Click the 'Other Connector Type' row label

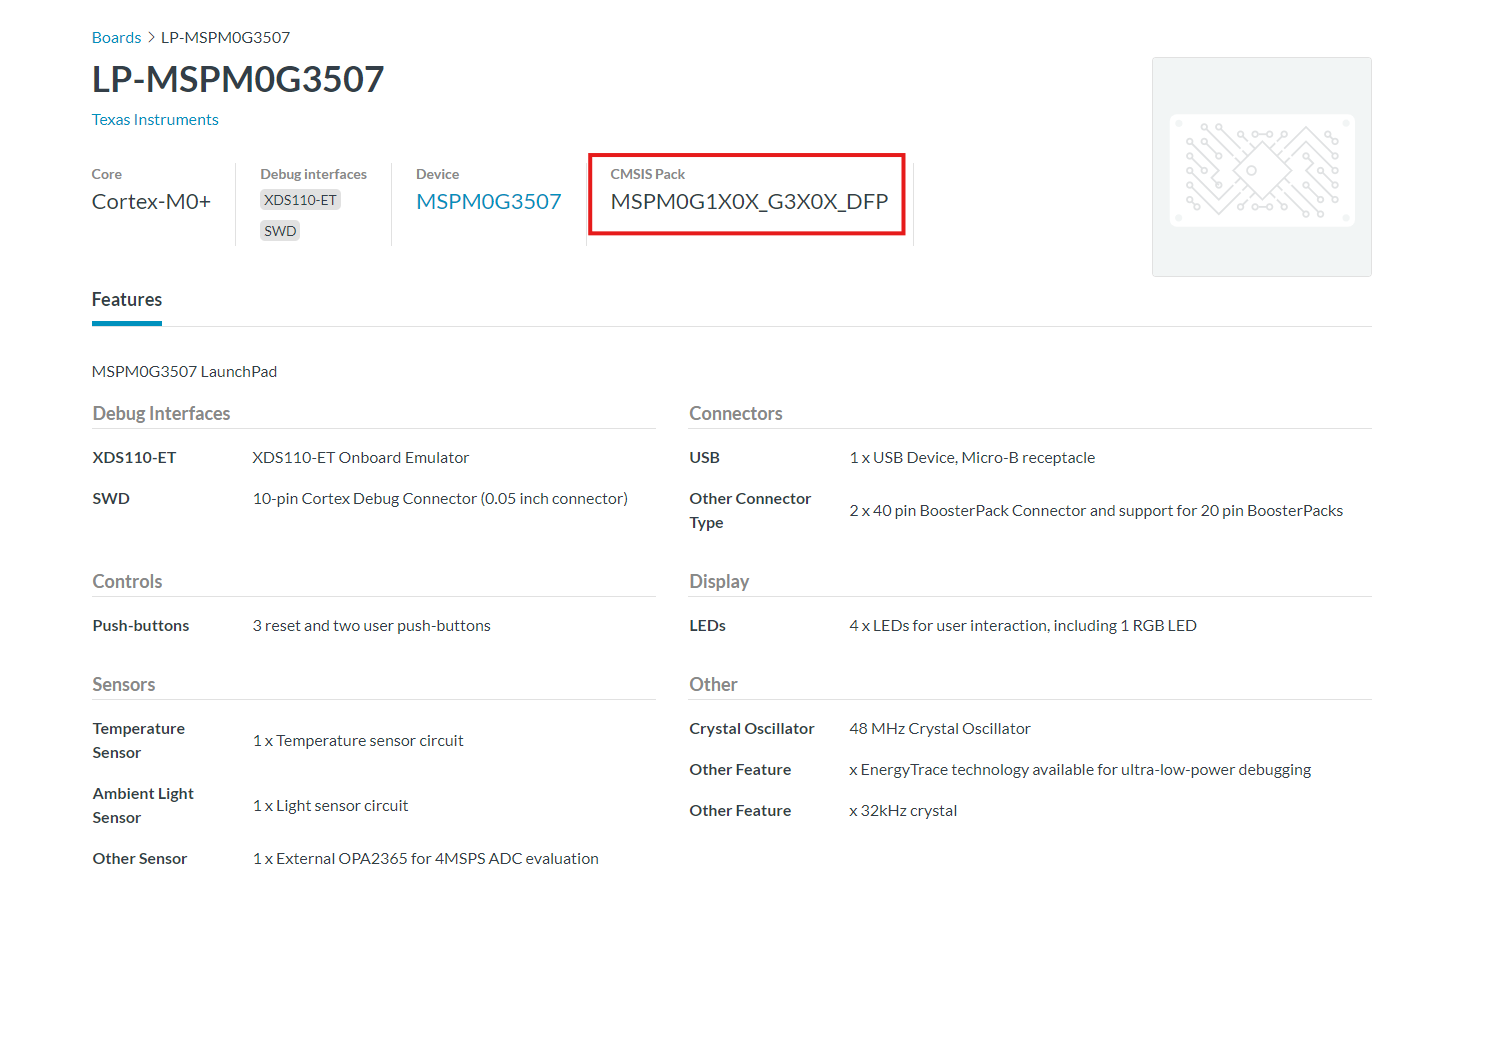tap(750, 511)
